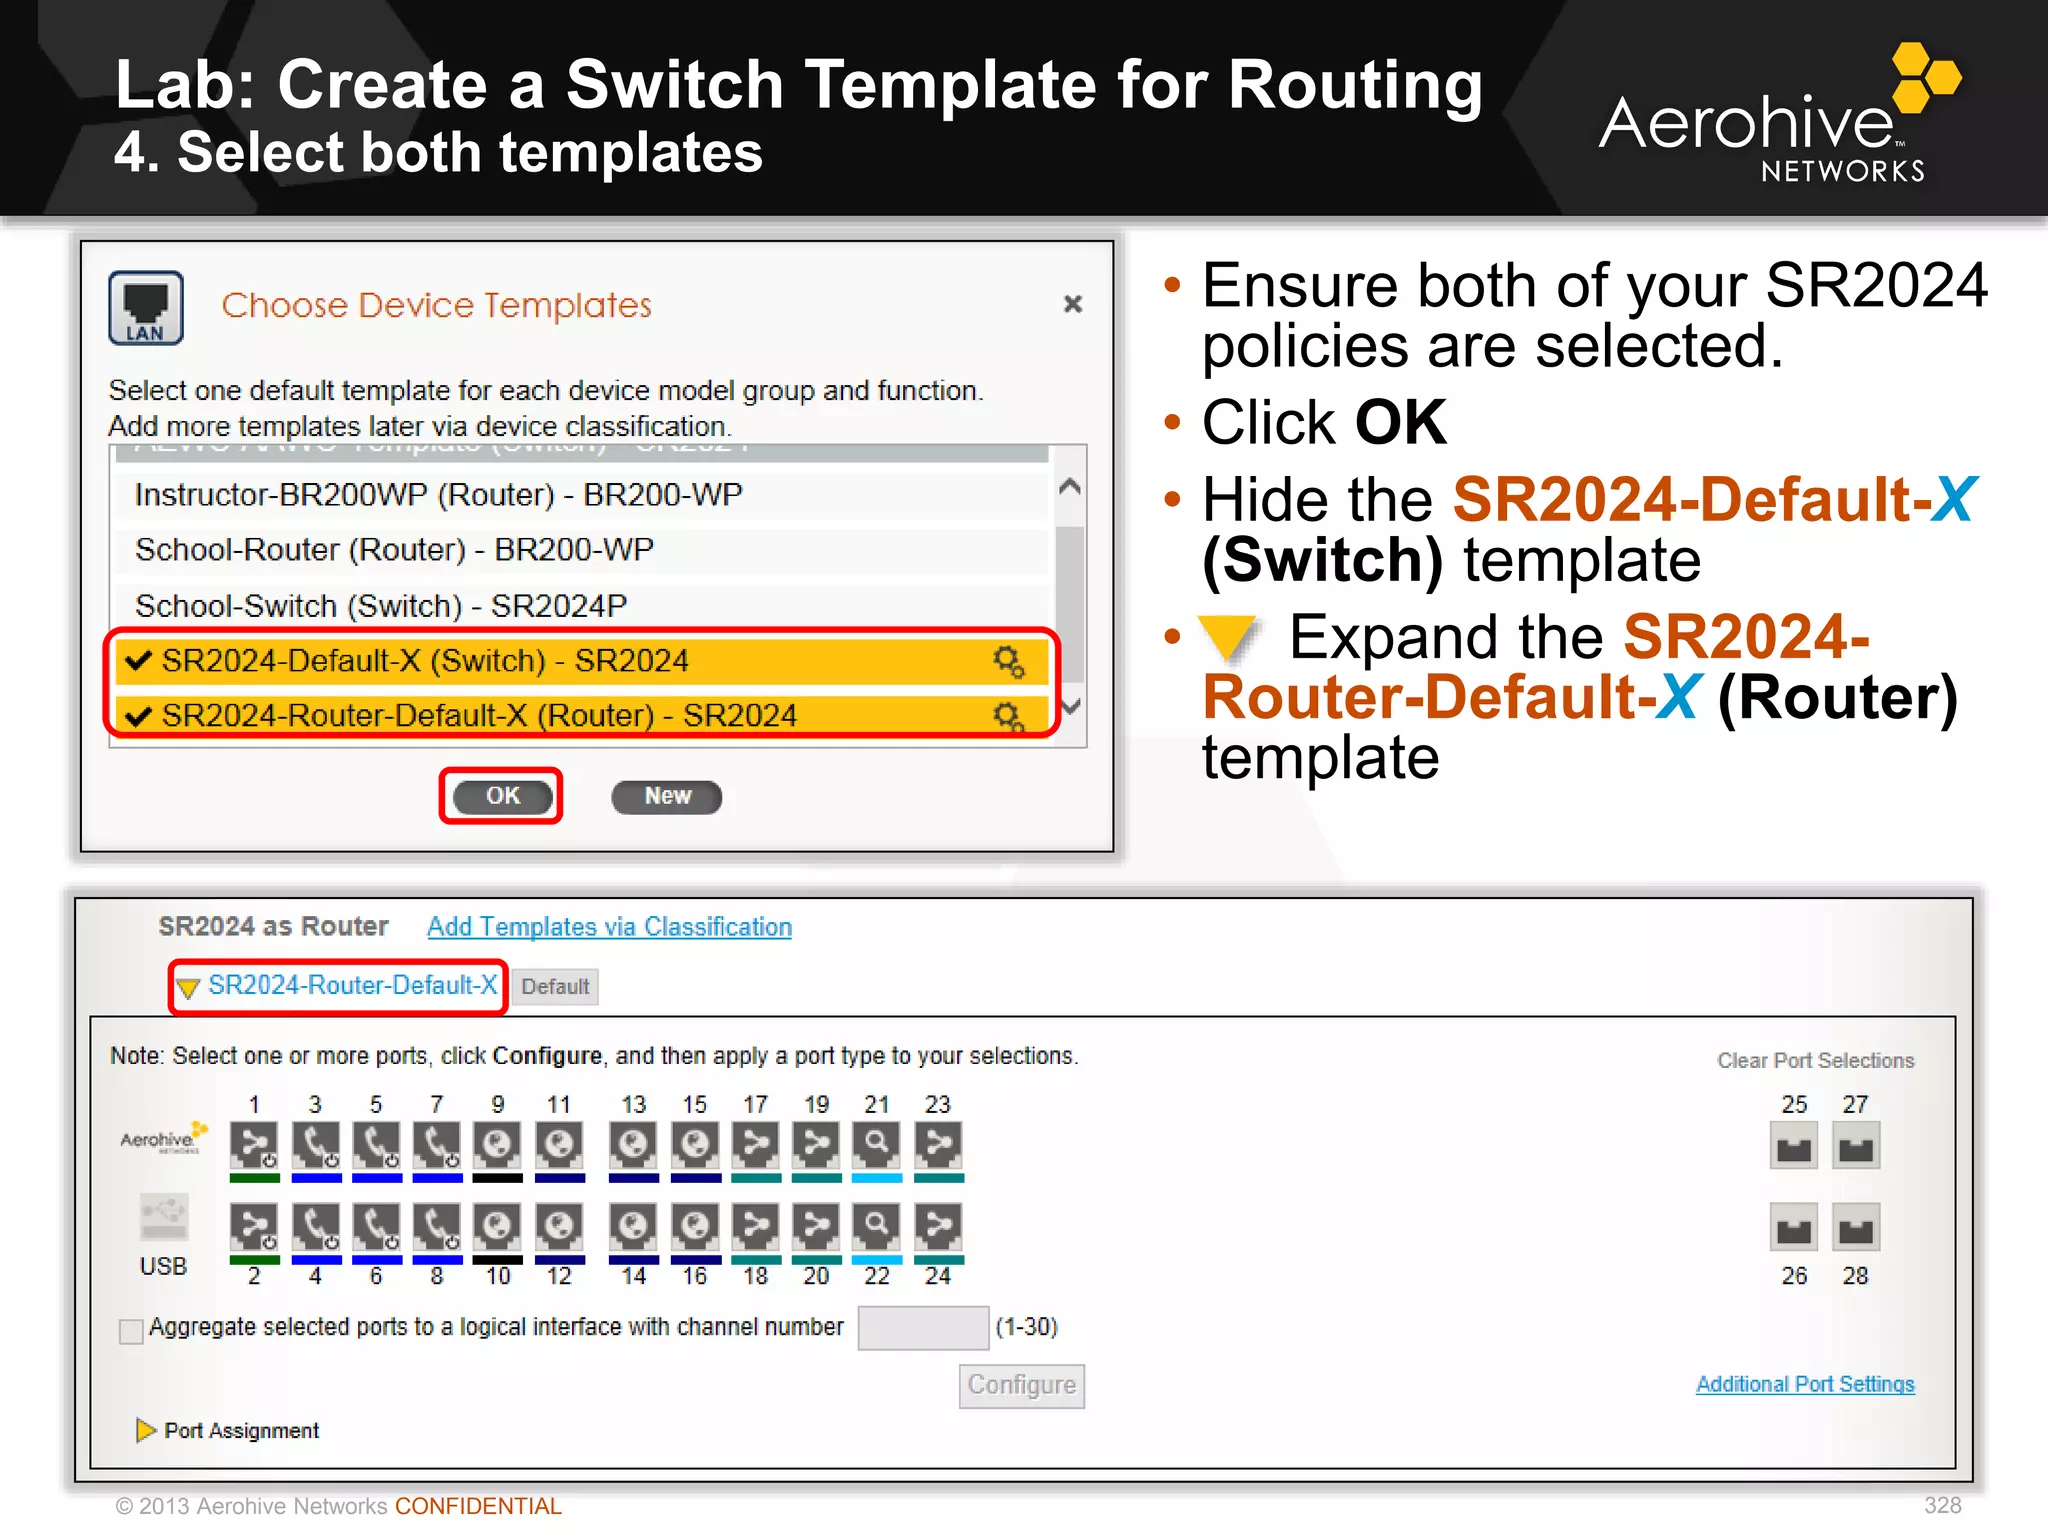This screenshot has width=2048, height=1536.
Task: Click the SR2024-Router-Default-X template link
Action: click(x=352, y=986)
